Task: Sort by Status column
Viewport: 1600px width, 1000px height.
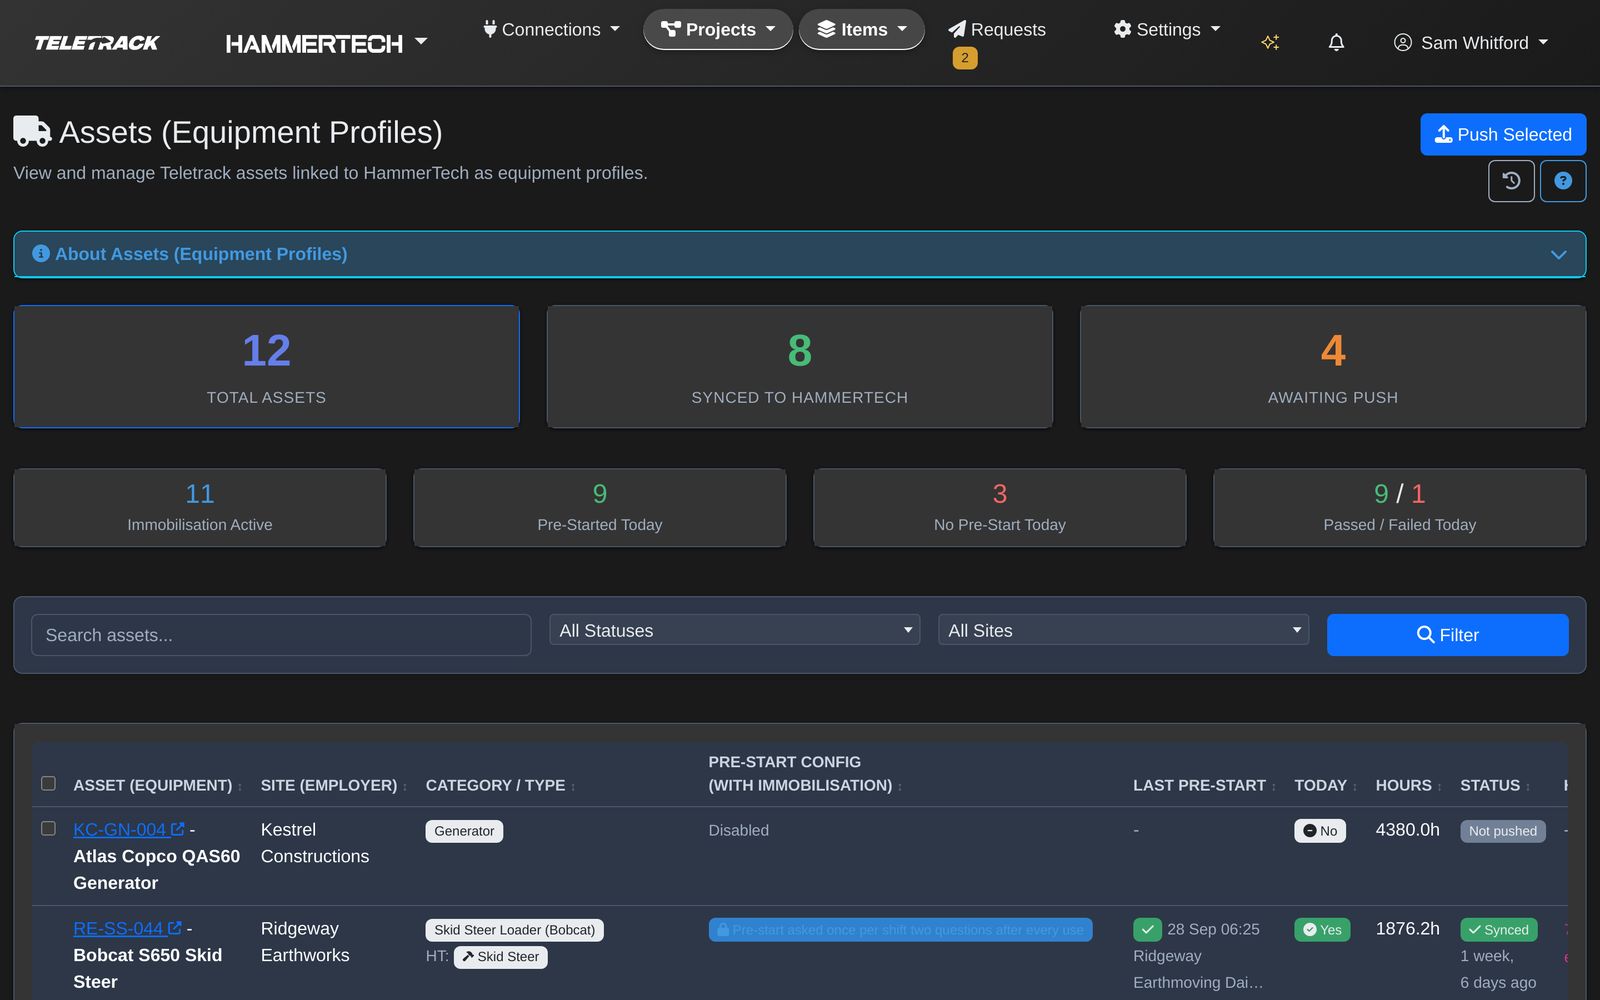Action: coord(1495,785)
